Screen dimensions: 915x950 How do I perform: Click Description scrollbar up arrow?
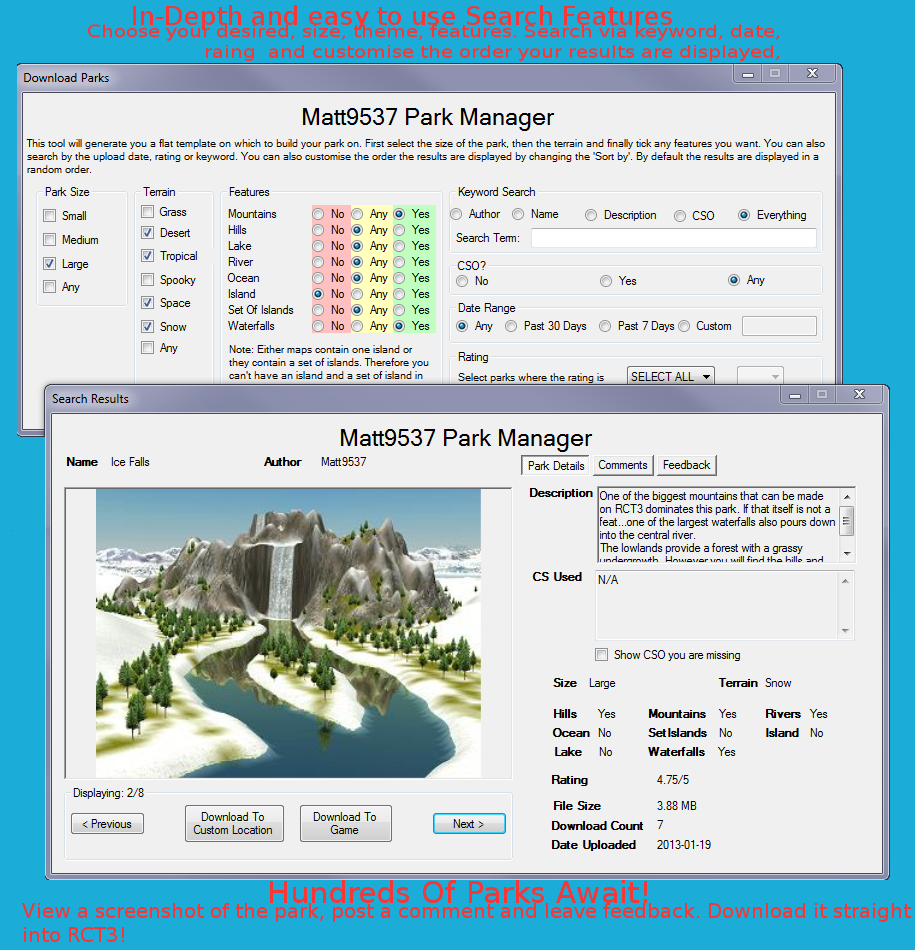(847, 497)
